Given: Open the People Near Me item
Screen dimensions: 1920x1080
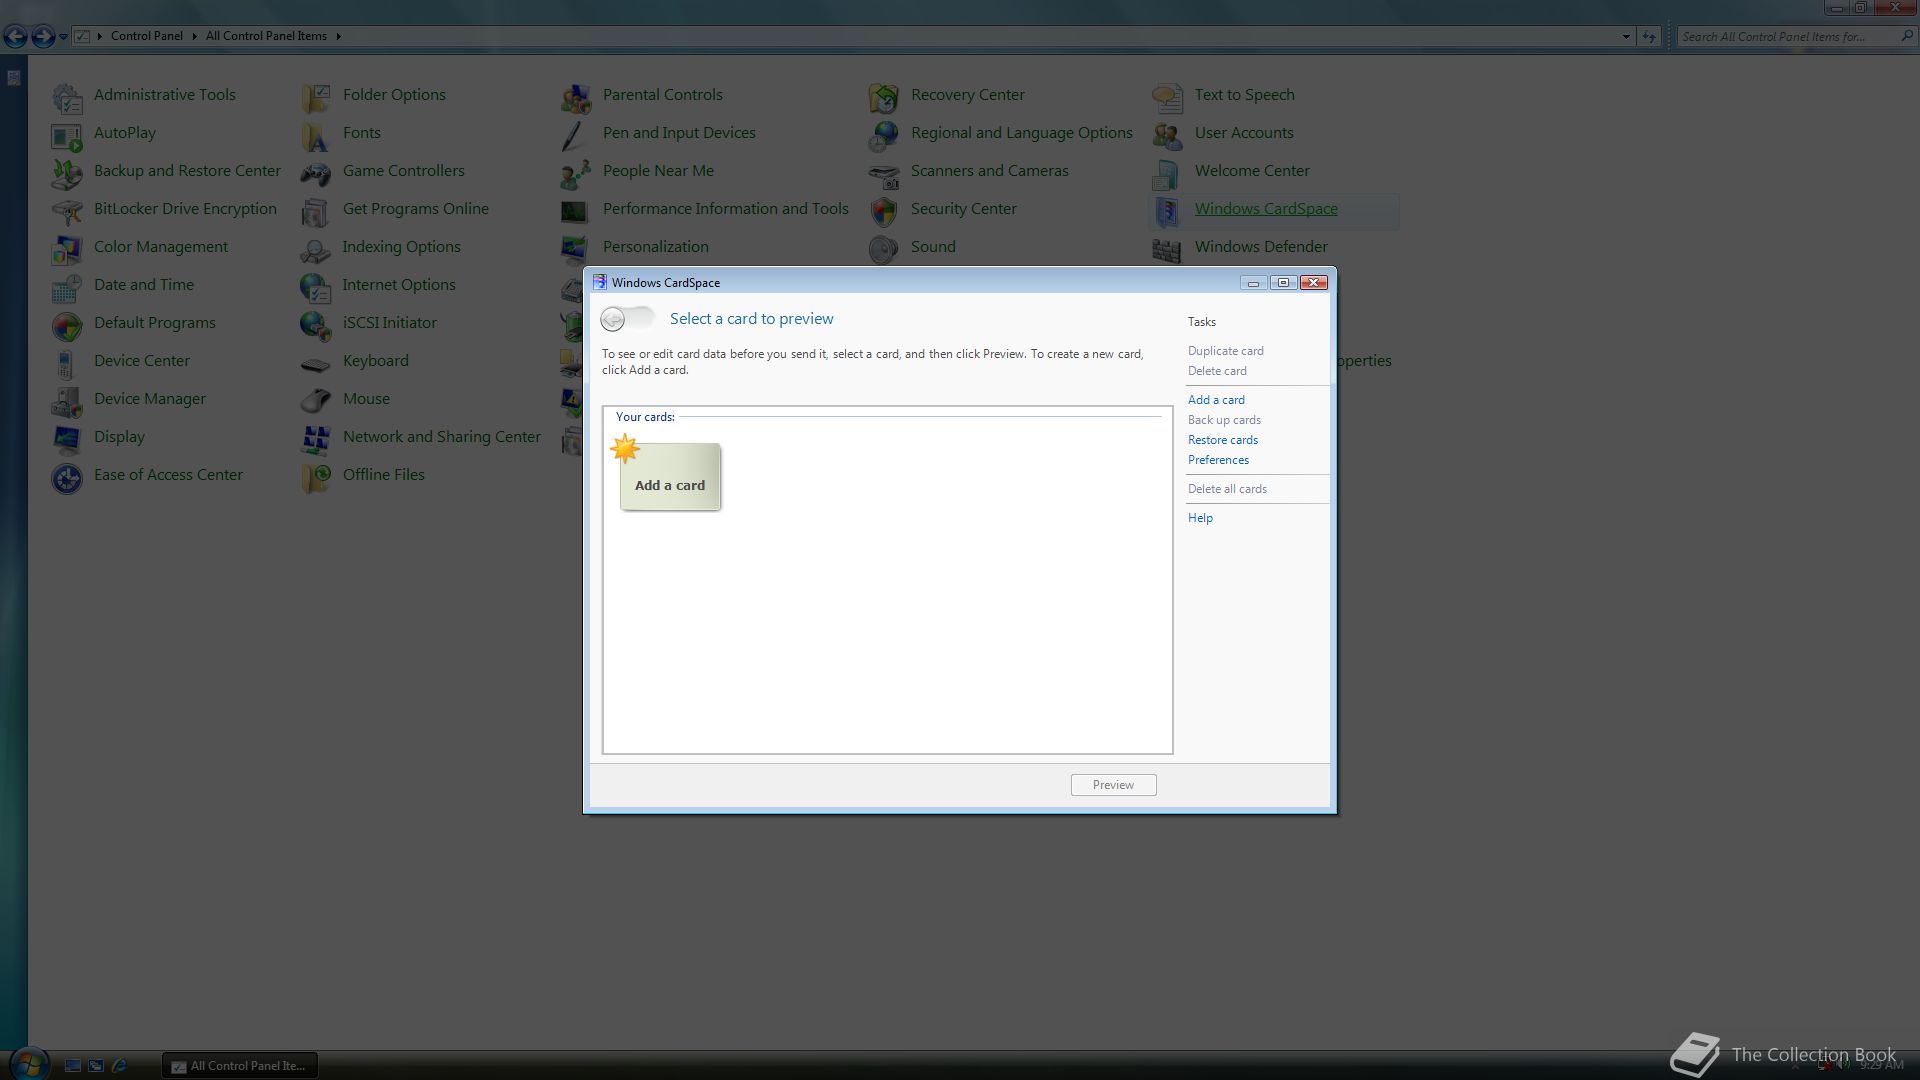Looking at the screenshot, I should pos(658,171).
